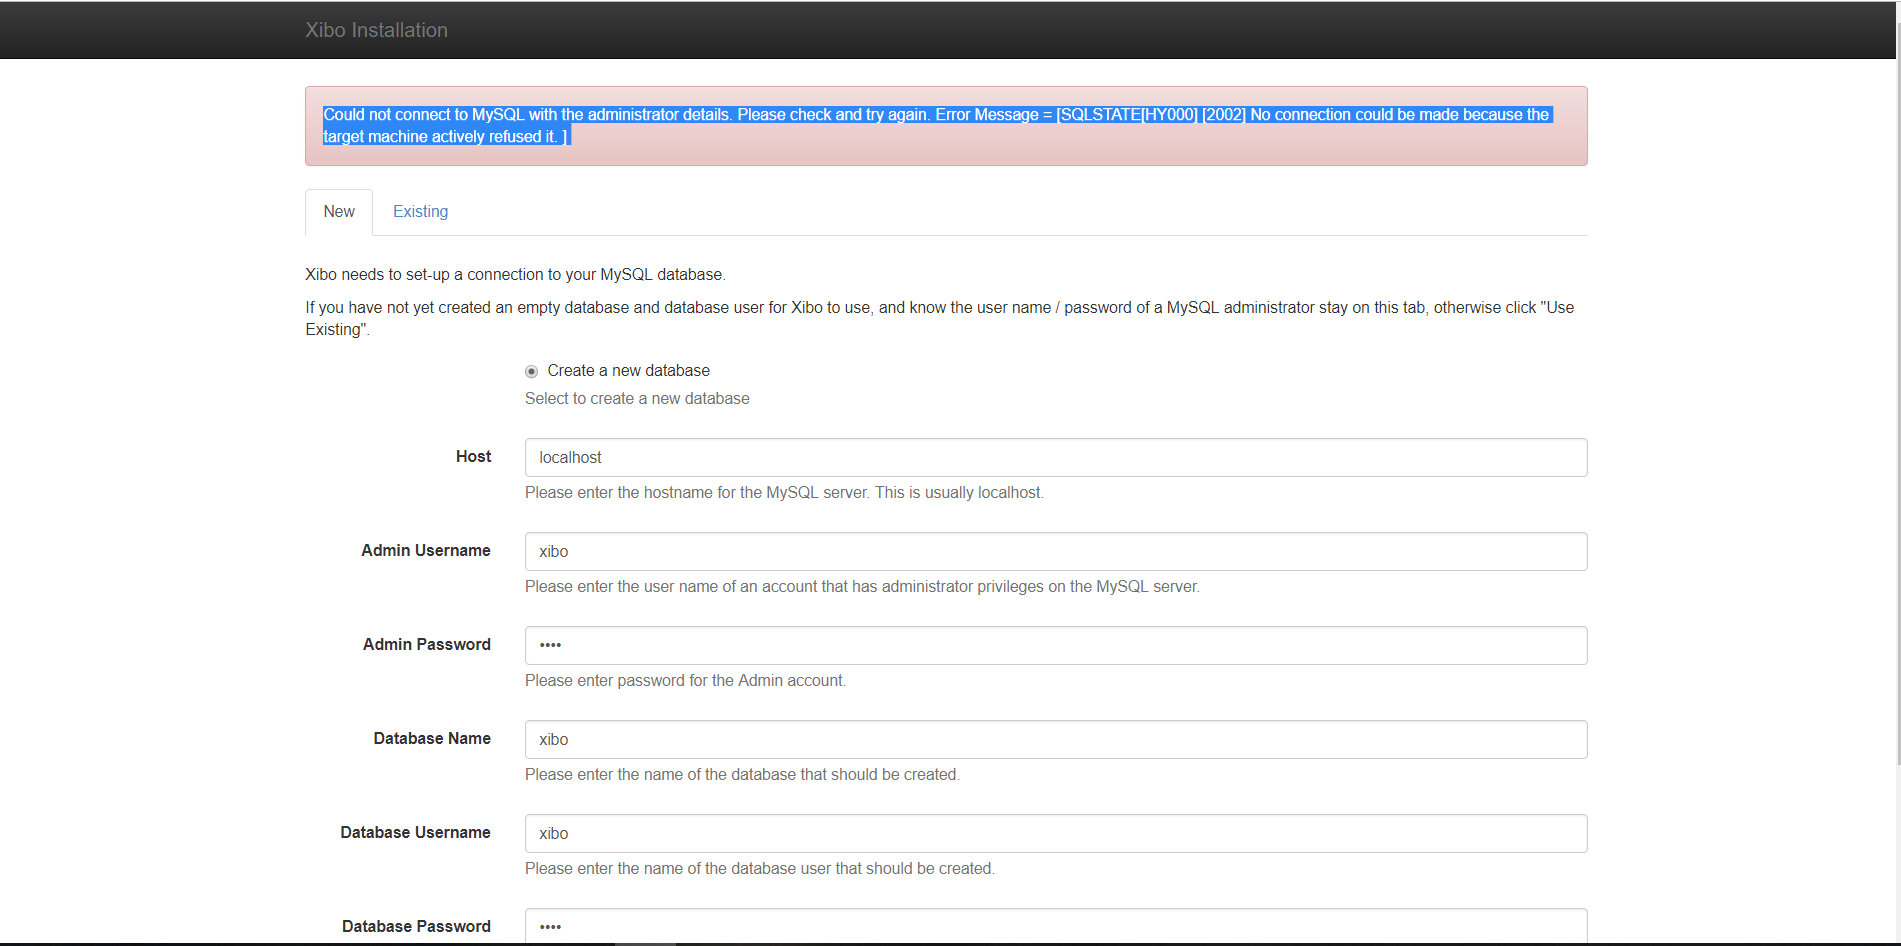
Task: Switch to the Existing tab
Action: pyautogui.click(x=420, y=212)
